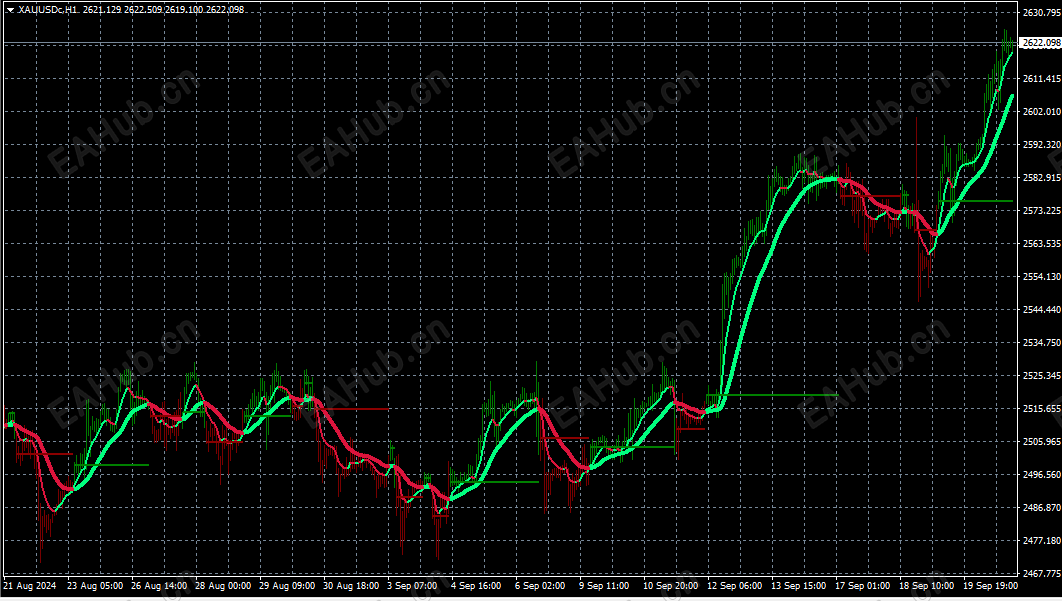Click price scale label 2630.795
Screen dimensions: 1062x601
click(x=1042, y=13)
